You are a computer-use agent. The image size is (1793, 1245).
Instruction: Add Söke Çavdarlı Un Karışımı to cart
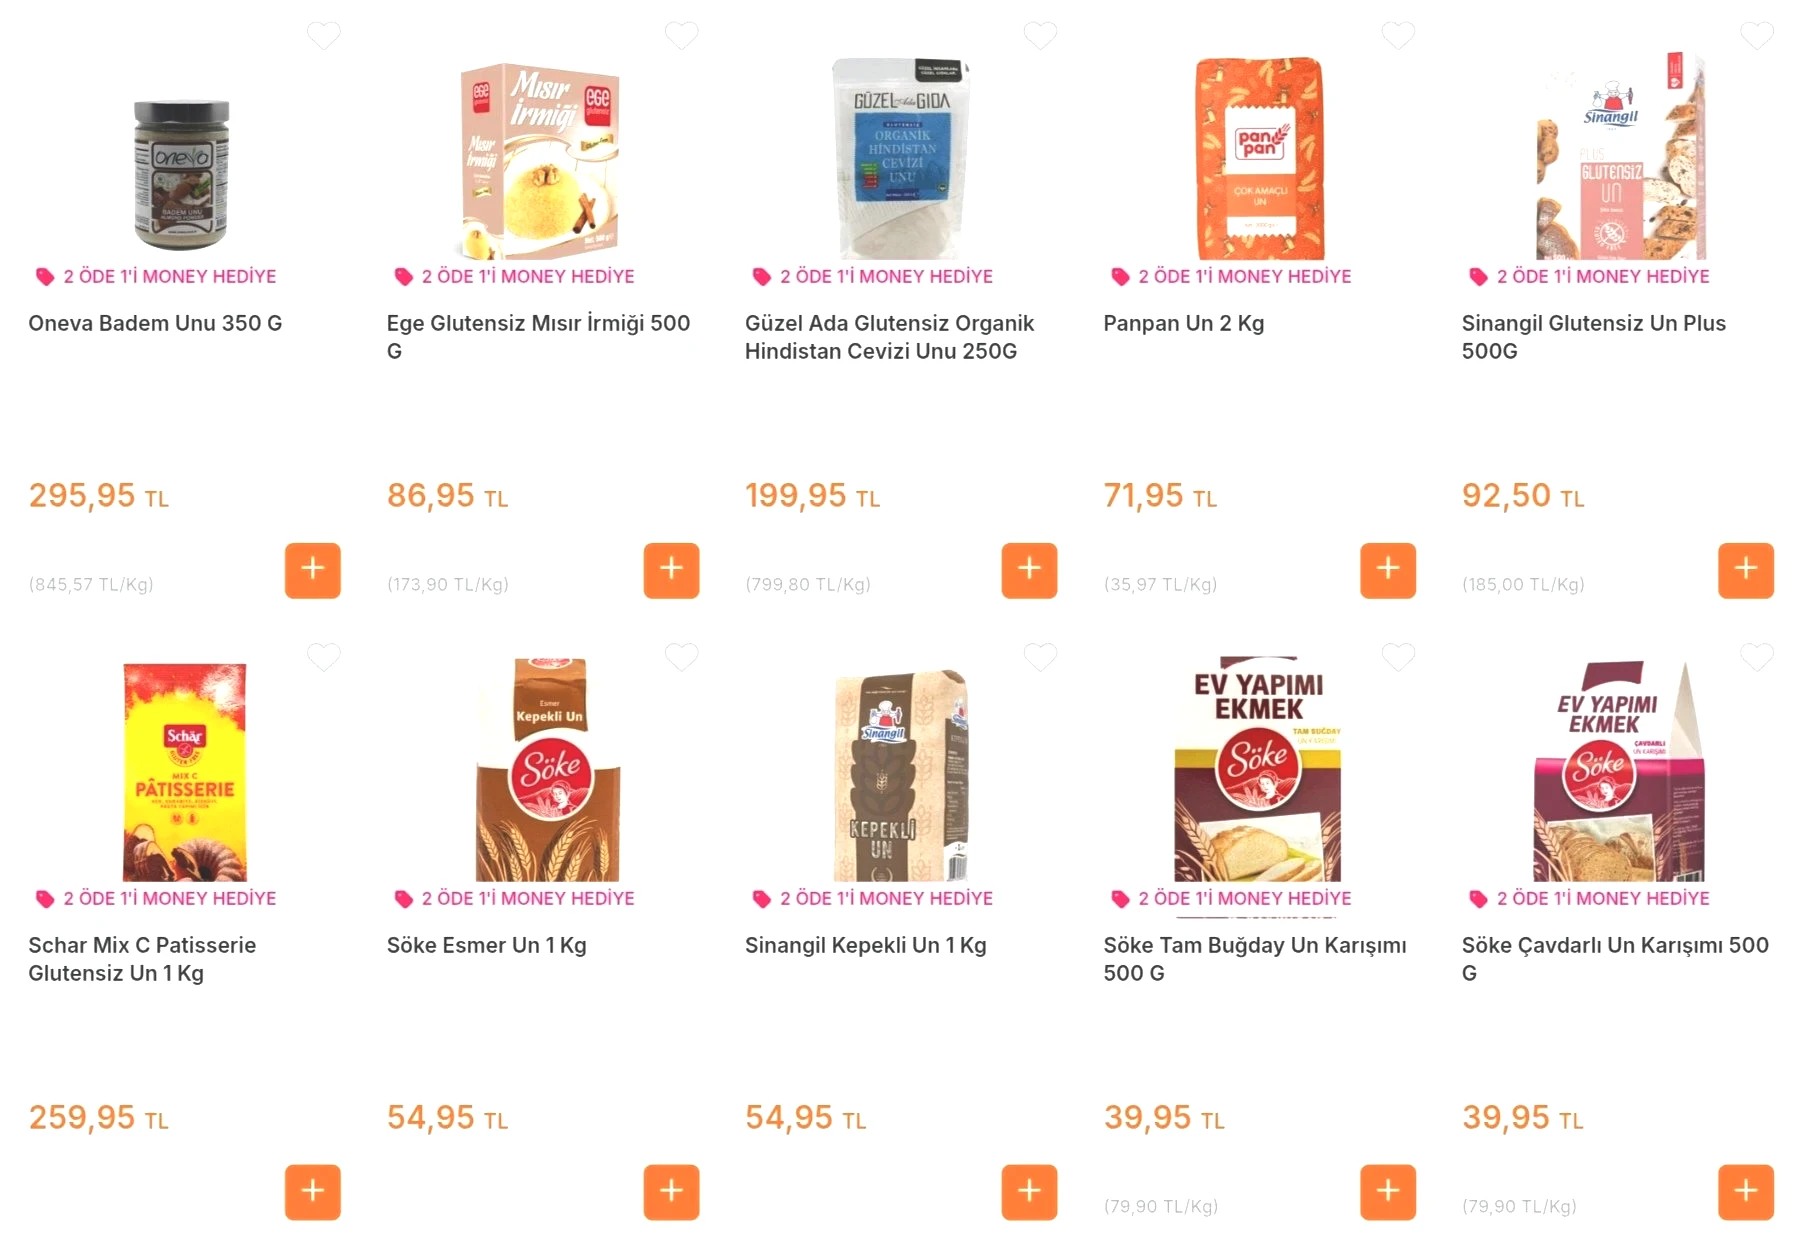click(1746, 1192)
